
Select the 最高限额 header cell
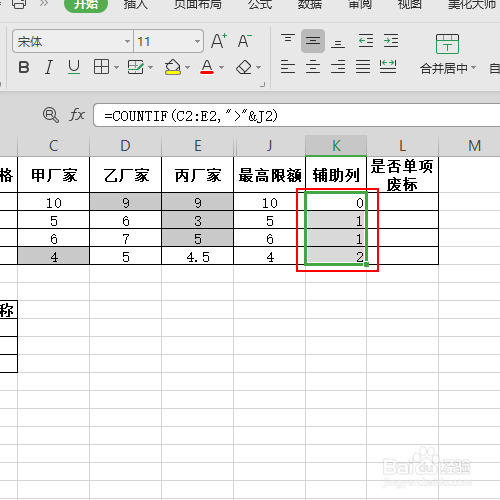[x=270, y=175]
